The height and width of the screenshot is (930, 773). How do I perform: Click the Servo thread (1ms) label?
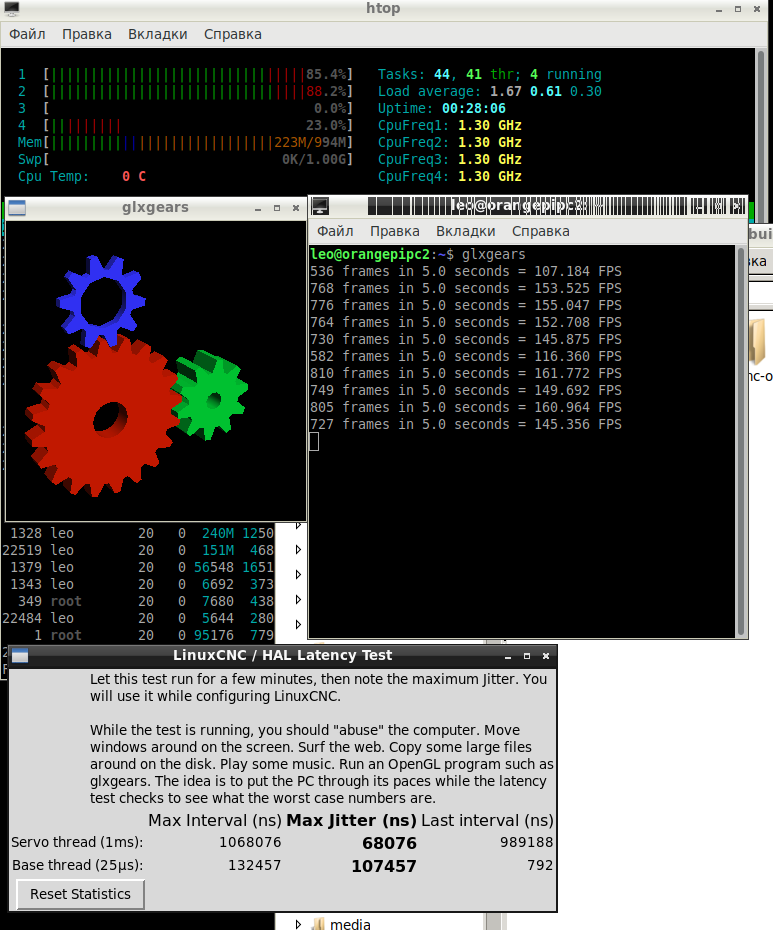77,842
